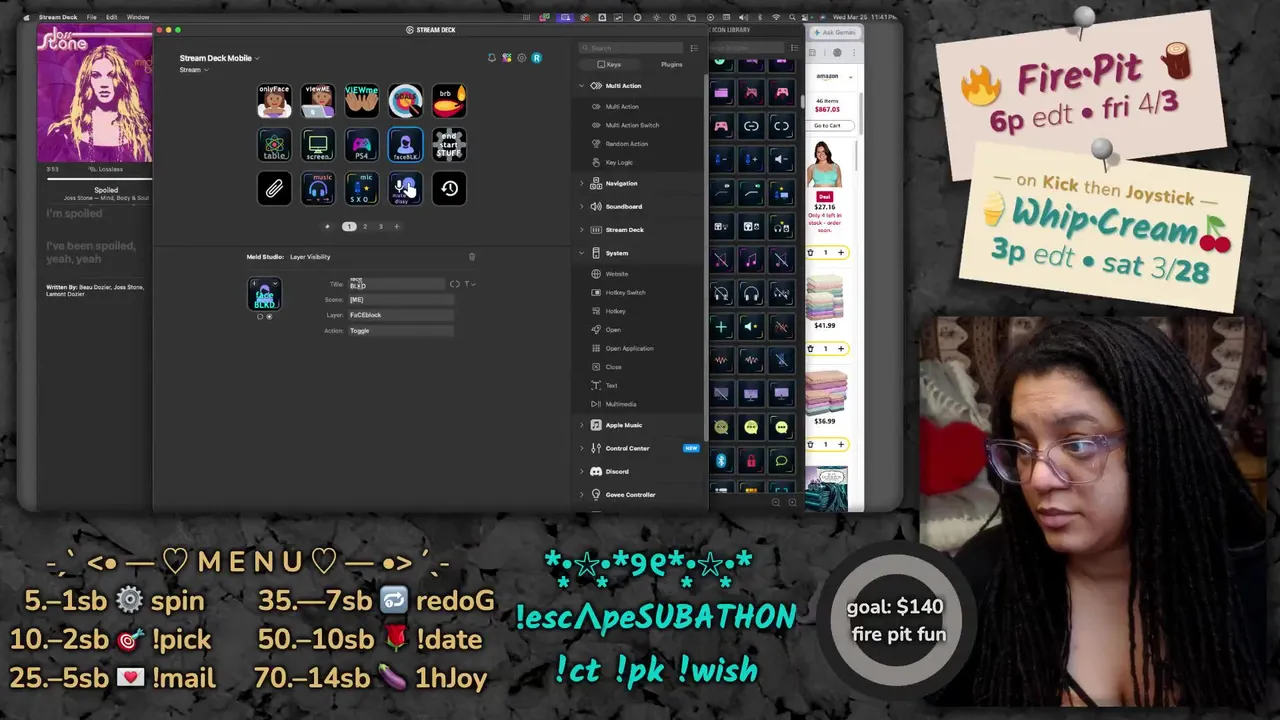
Task: Pick the Bluetooth icon in Icon Library
Action: tap(721, 461)
